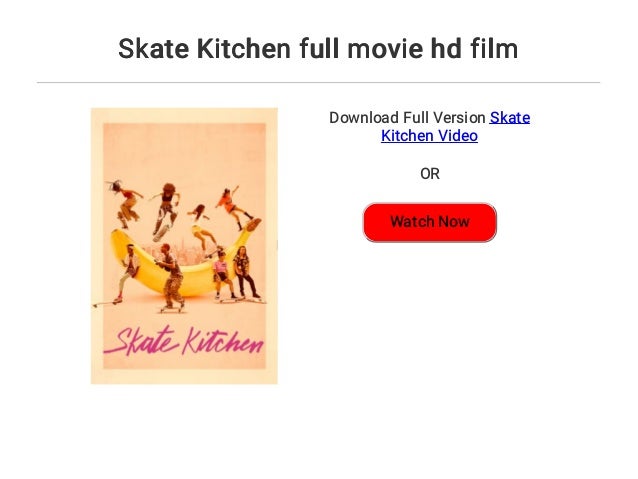Image resolution: width=638 pixels, height=479 pixels.
Task: Click the seated skater in the pink shirt
Action: tap(223, 275)
